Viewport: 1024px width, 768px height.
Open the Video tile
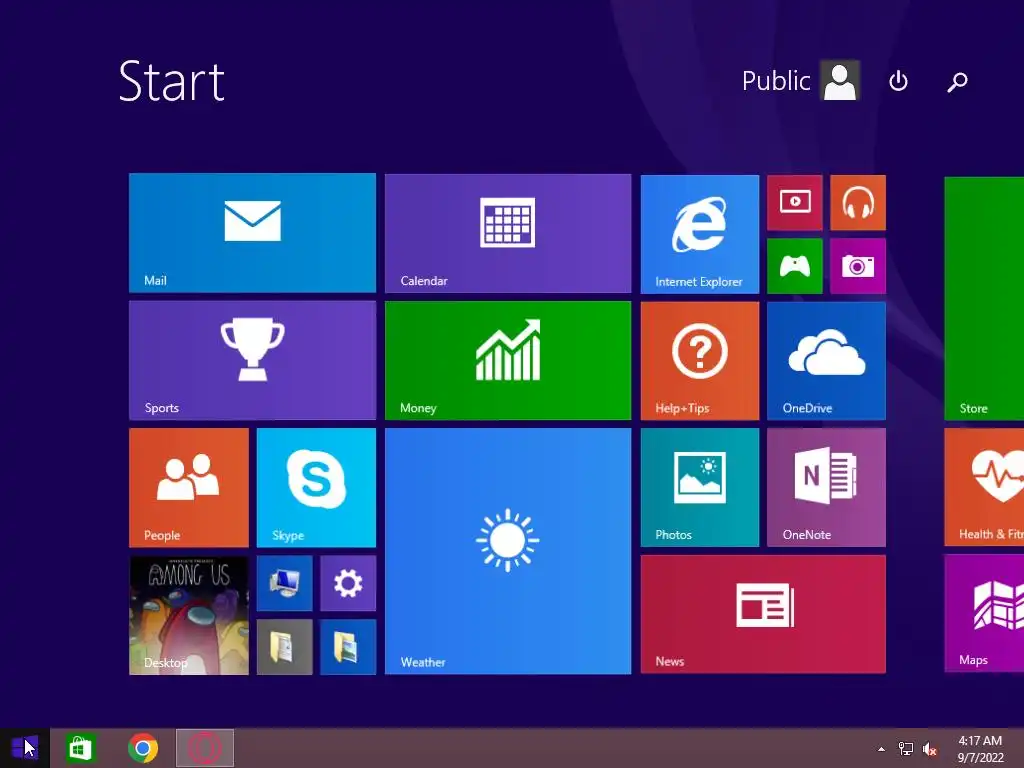pos(794,202)
